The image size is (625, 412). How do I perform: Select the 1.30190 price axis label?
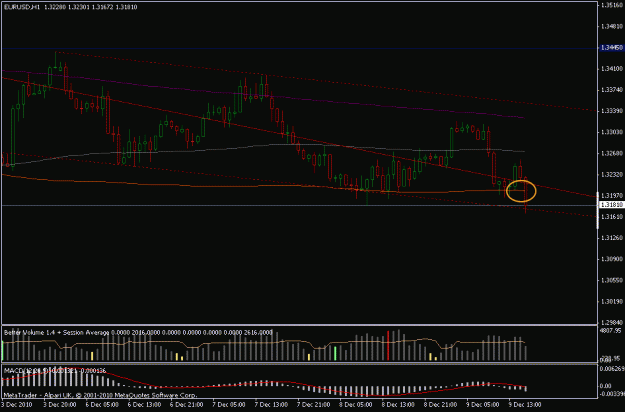[612, 302]
